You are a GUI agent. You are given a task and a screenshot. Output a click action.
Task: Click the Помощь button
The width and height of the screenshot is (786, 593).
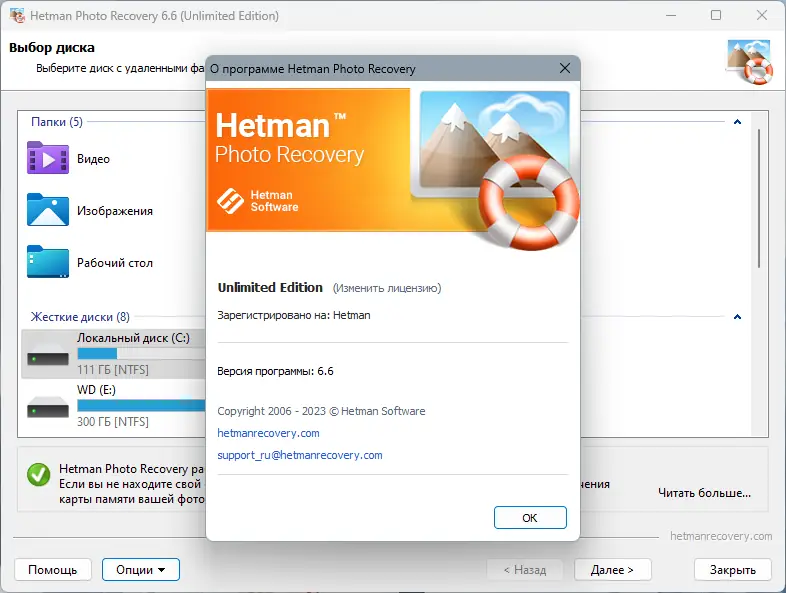point(53,569)
